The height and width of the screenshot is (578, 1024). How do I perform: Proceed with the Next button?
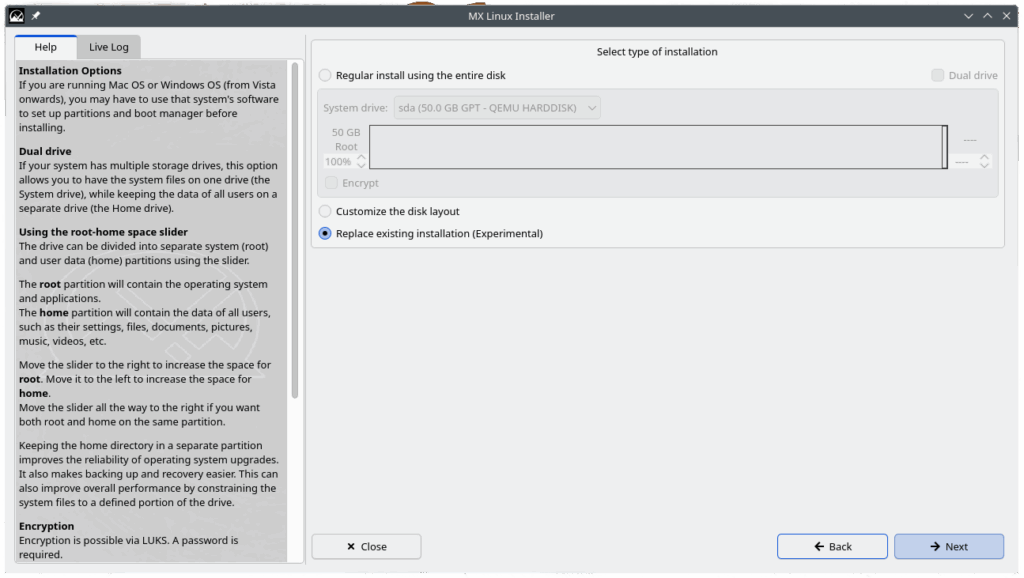[949, 547]
